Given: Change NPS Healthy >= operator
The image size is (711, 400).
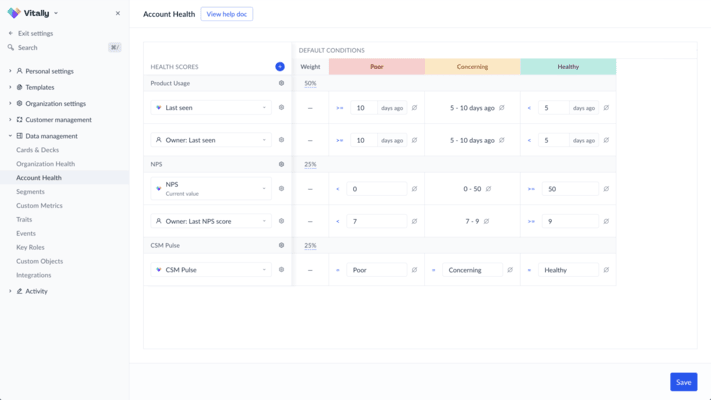Looking at the screenshot, I should point(531,189).
